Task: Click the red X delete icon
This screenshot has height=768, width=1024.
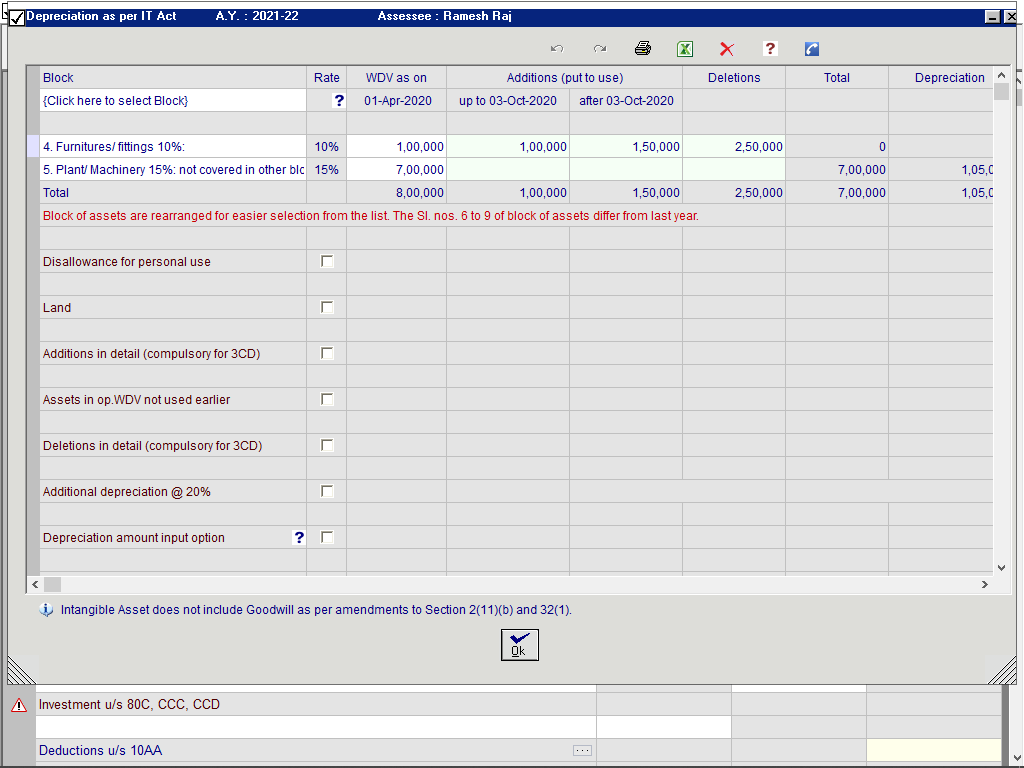Action: pyautogui.click(x=727, y=49)
